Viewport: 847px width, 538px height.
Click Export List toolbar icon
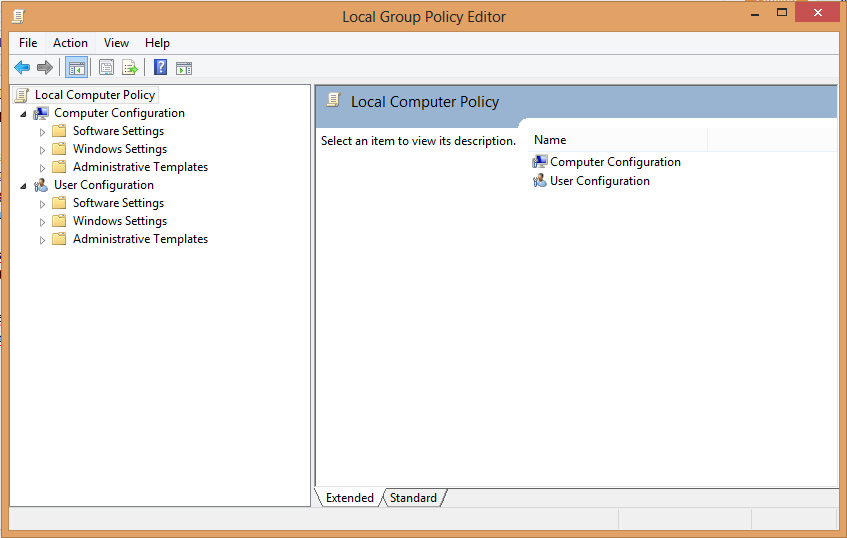coord(130,68)
